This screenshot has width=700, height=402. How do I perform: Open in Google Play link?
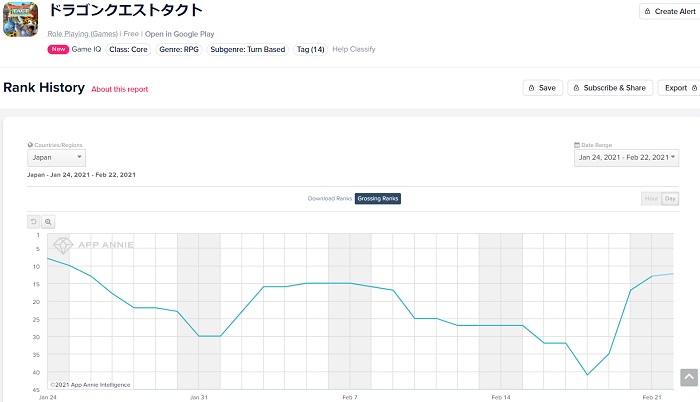(179, 34)
